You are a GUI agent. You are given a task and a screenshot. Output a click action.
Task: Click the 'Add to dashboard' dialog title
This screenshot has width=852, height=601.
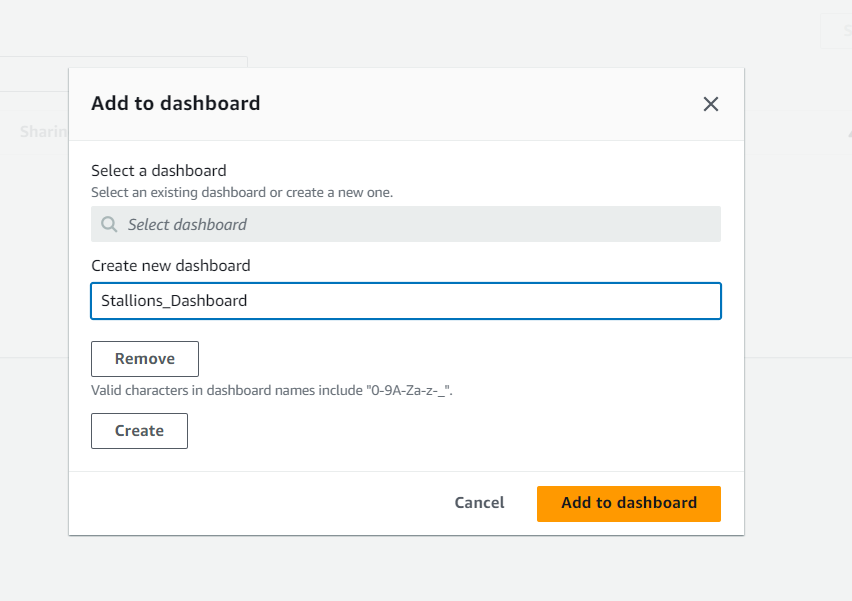(176, 103)
